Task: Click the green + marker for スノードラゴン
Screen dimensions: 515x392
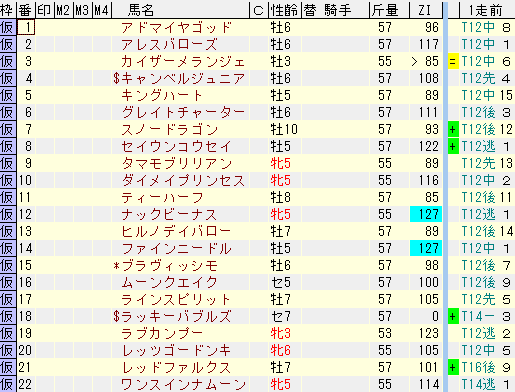Action: [x=453, y=129]
